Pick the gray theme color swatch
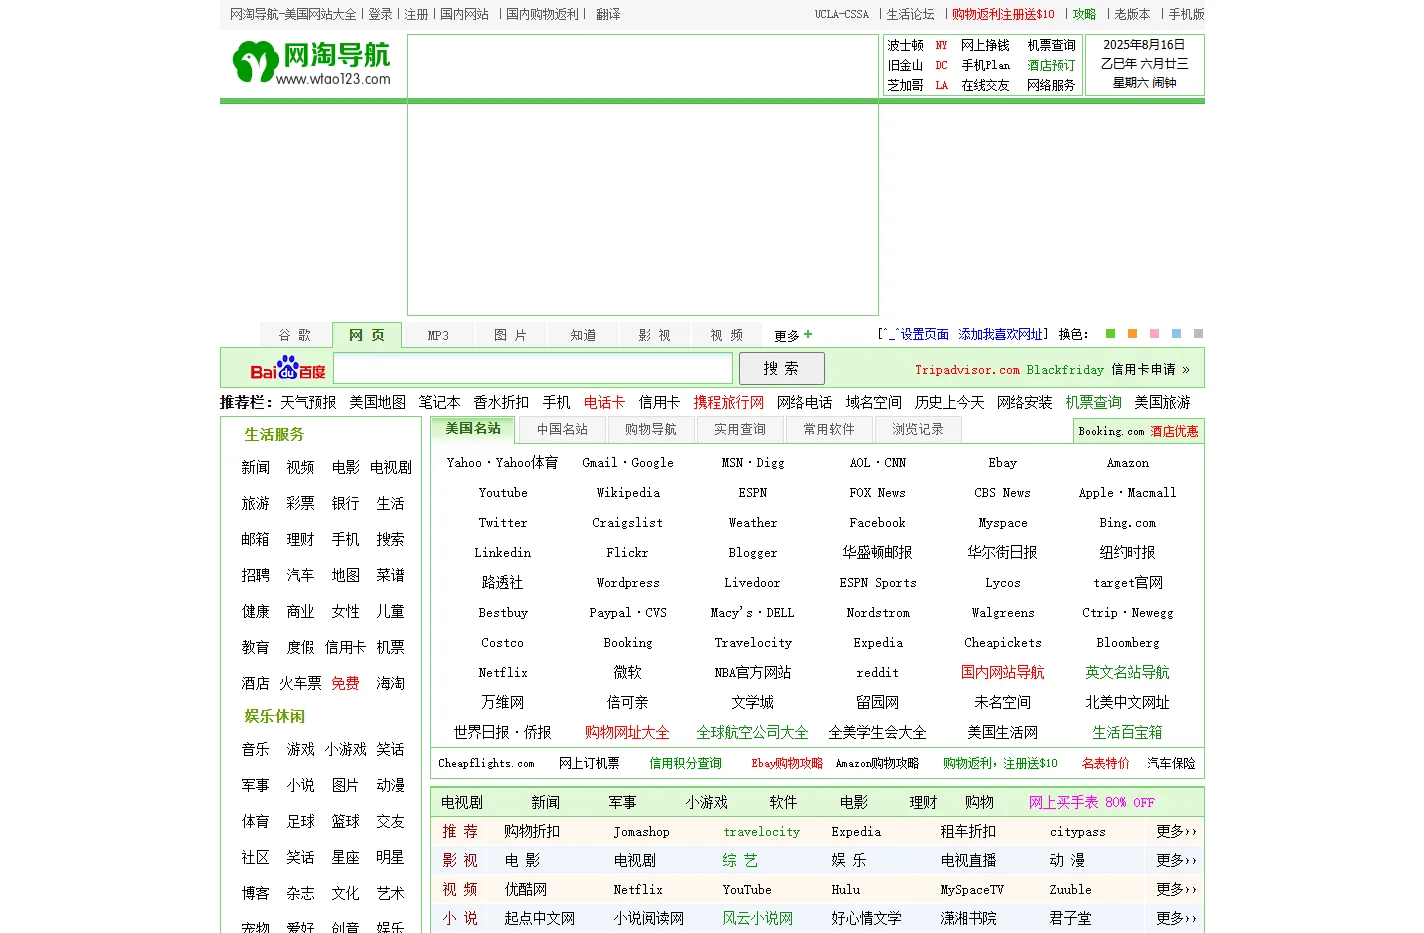1424x933 pixels. (1198, 334)
